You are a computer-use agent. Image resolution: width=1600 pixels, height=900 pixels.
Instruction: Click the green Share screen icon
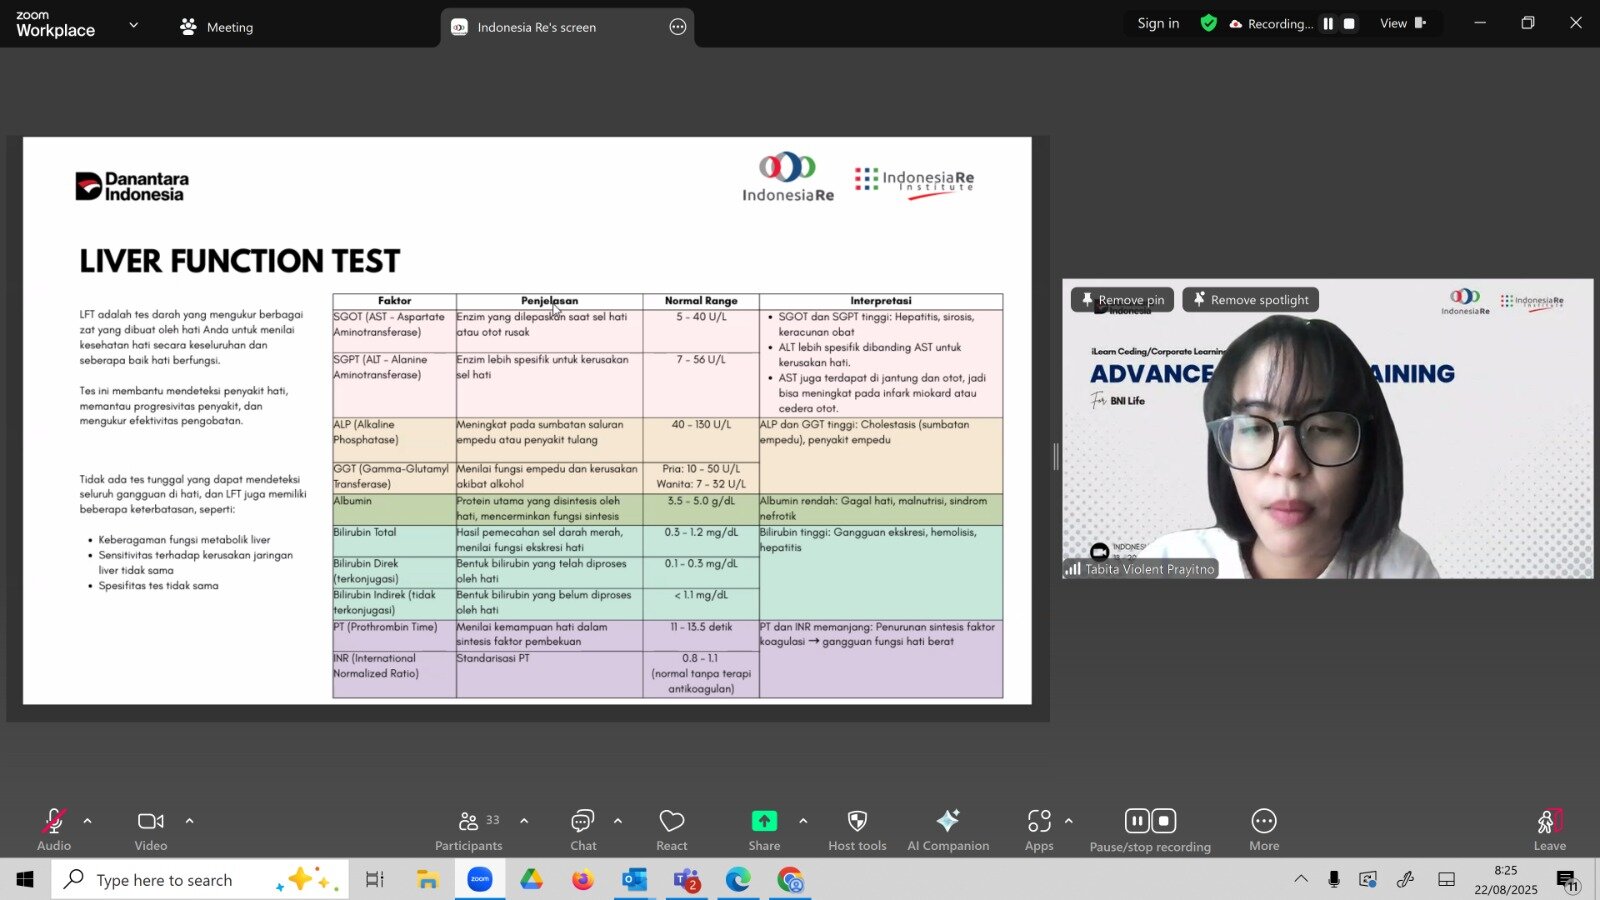(764, 821)
